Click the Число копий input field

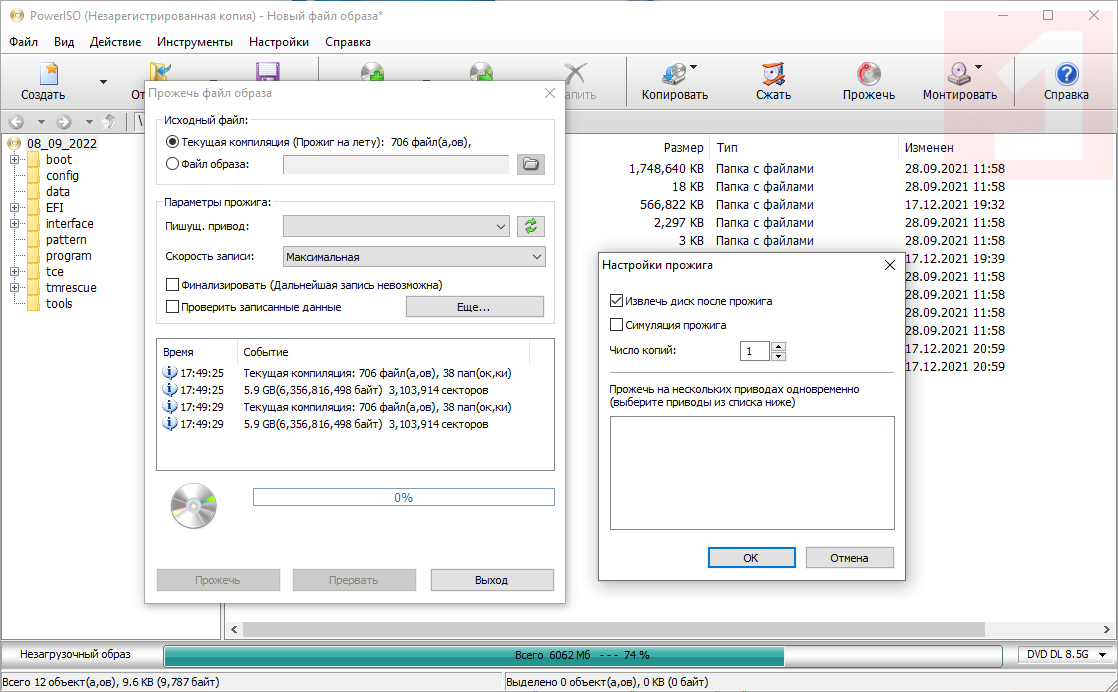755,351
